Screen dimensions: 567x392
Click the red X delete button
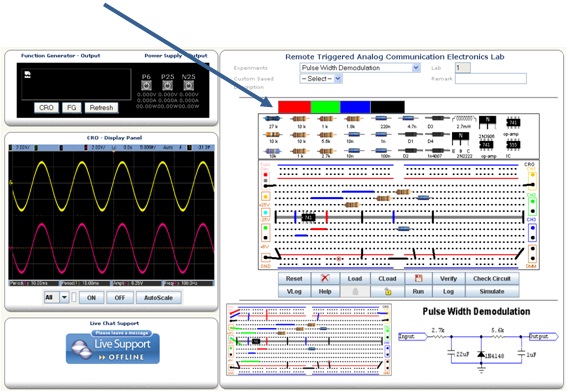(325, 278)
